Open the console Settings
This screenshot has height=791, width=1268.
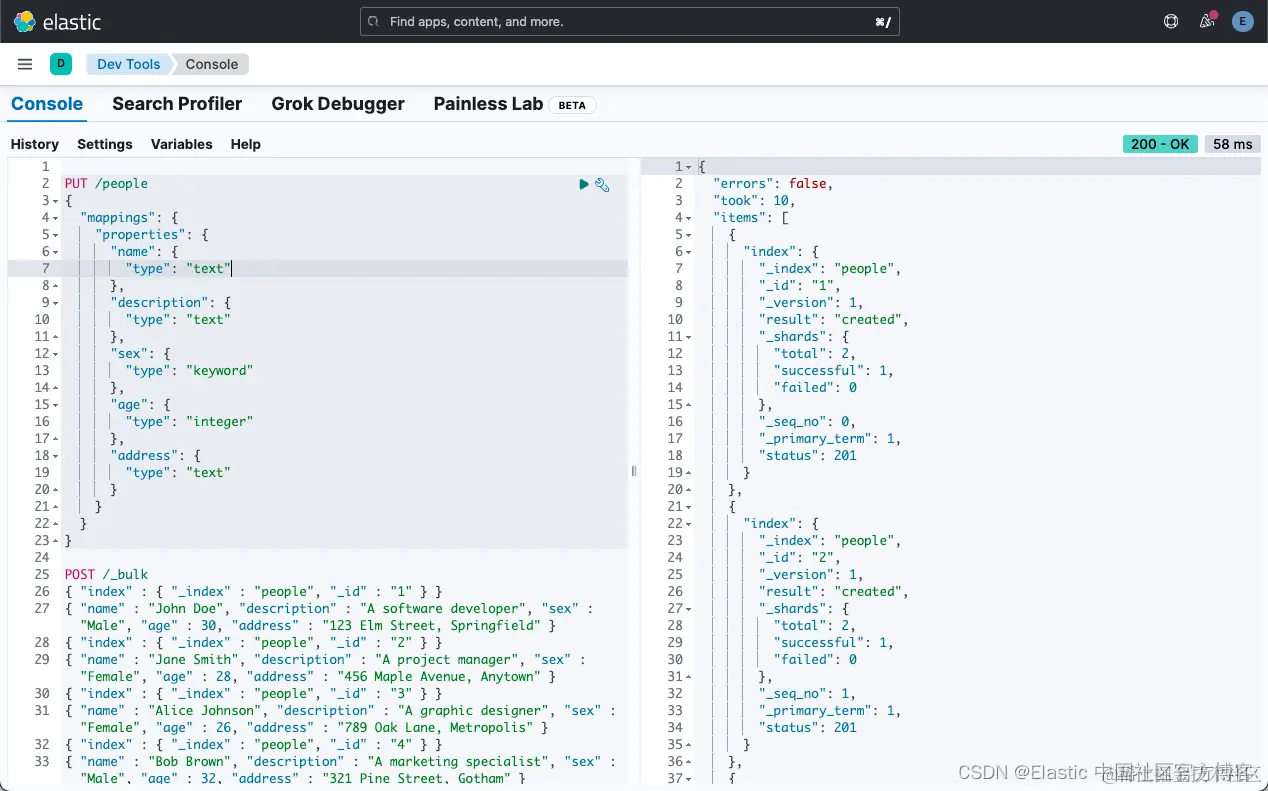click(105, 144)
